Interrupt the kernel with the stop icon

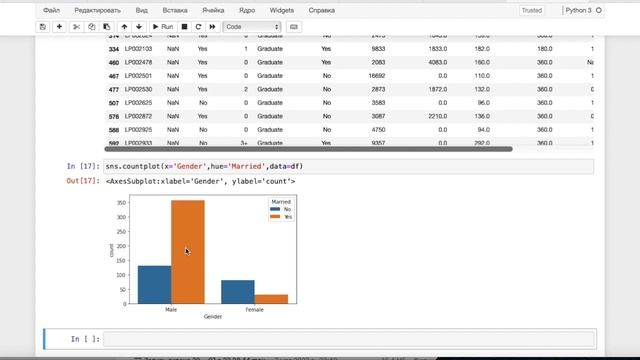(x=184, y=27)
